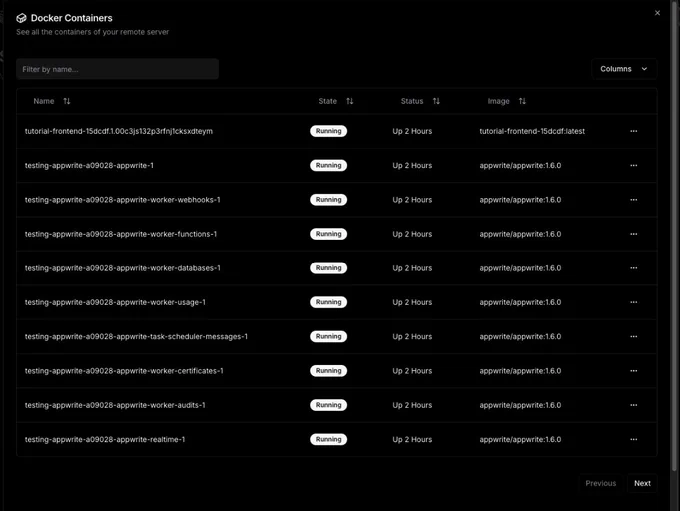Sort table by Status column
Viewport: 680px width, 511px height.
(x=436, y=101)
